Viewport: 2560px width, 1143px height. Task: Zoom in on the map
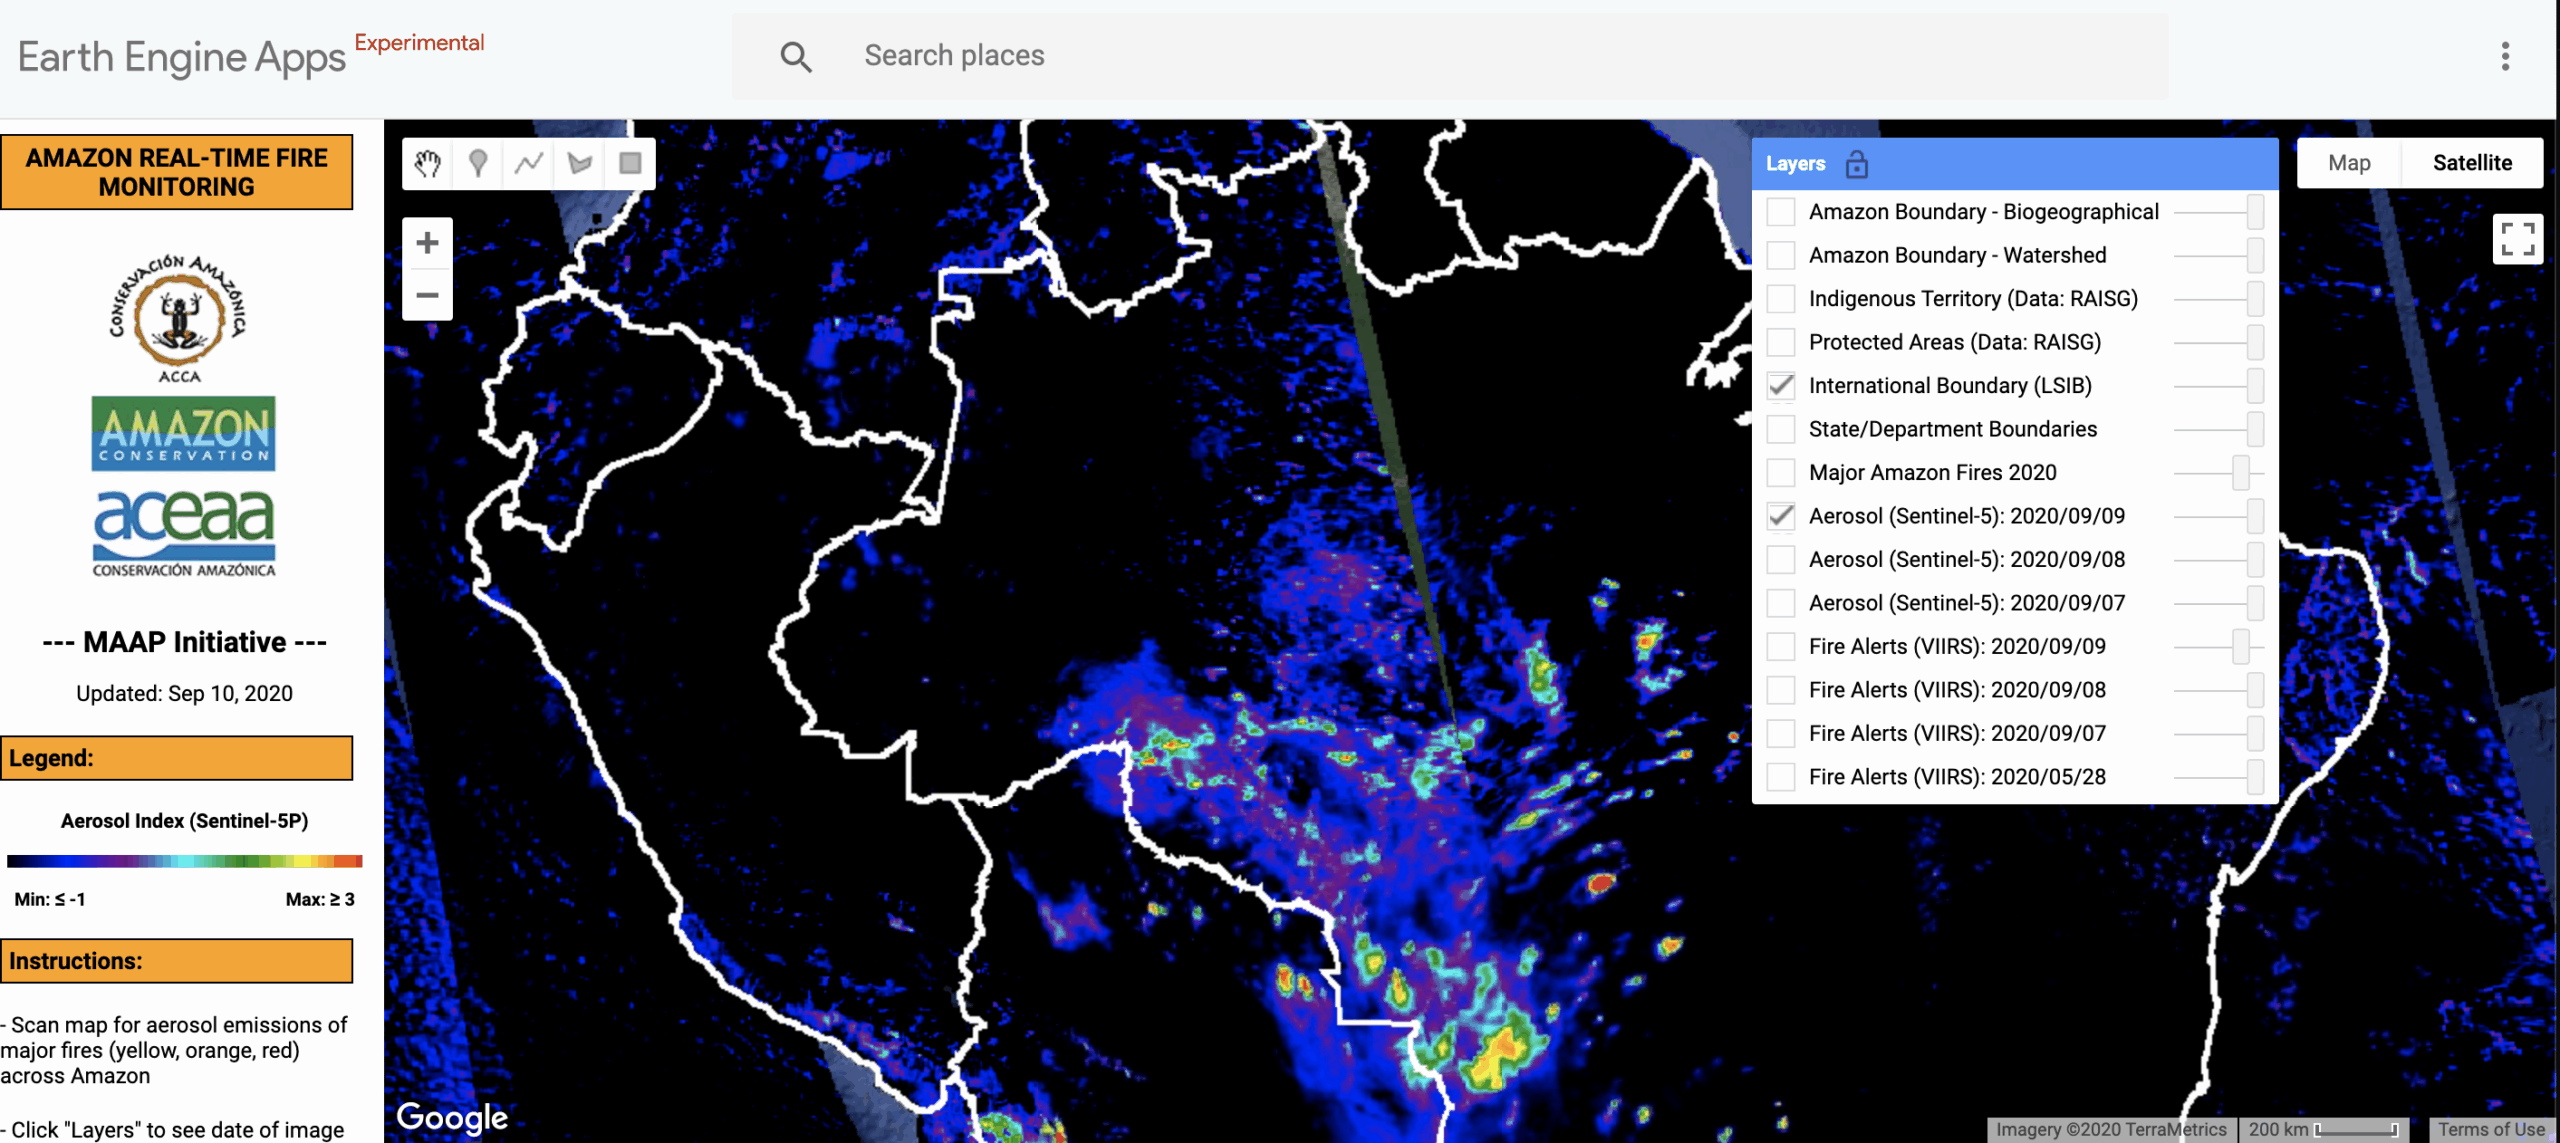point(427,243)
